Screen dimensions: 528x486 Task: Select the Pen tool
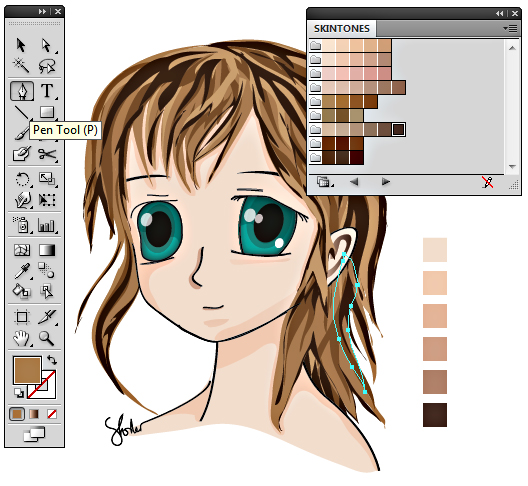pos(22,91)
